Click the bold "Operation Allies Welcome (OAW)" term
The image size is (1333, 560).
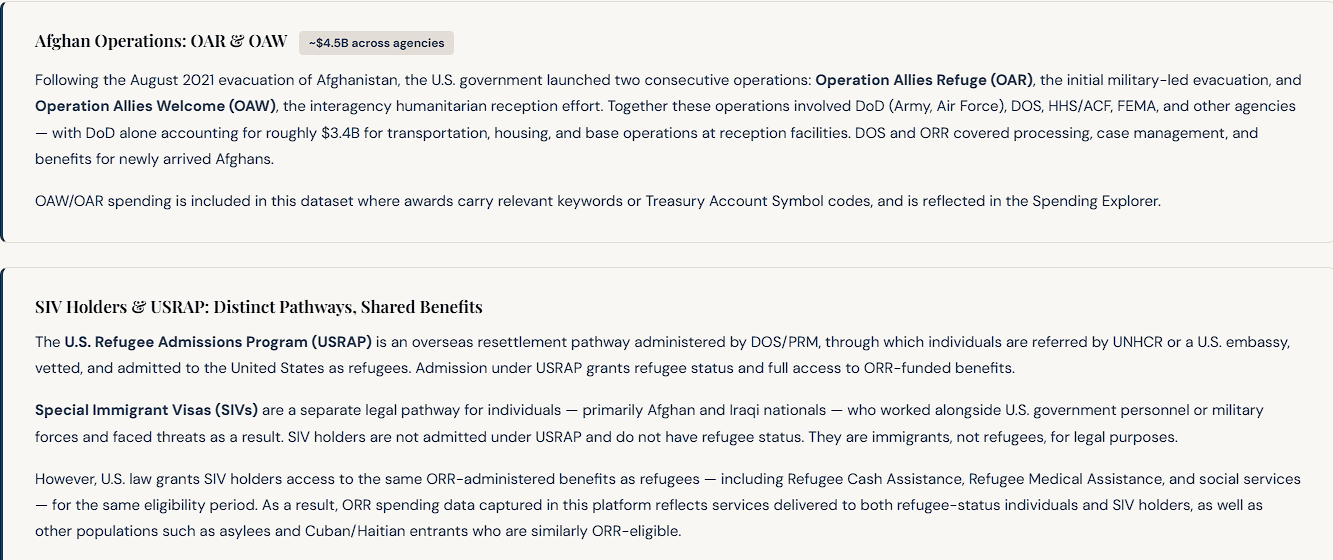(x=155, y=106)
